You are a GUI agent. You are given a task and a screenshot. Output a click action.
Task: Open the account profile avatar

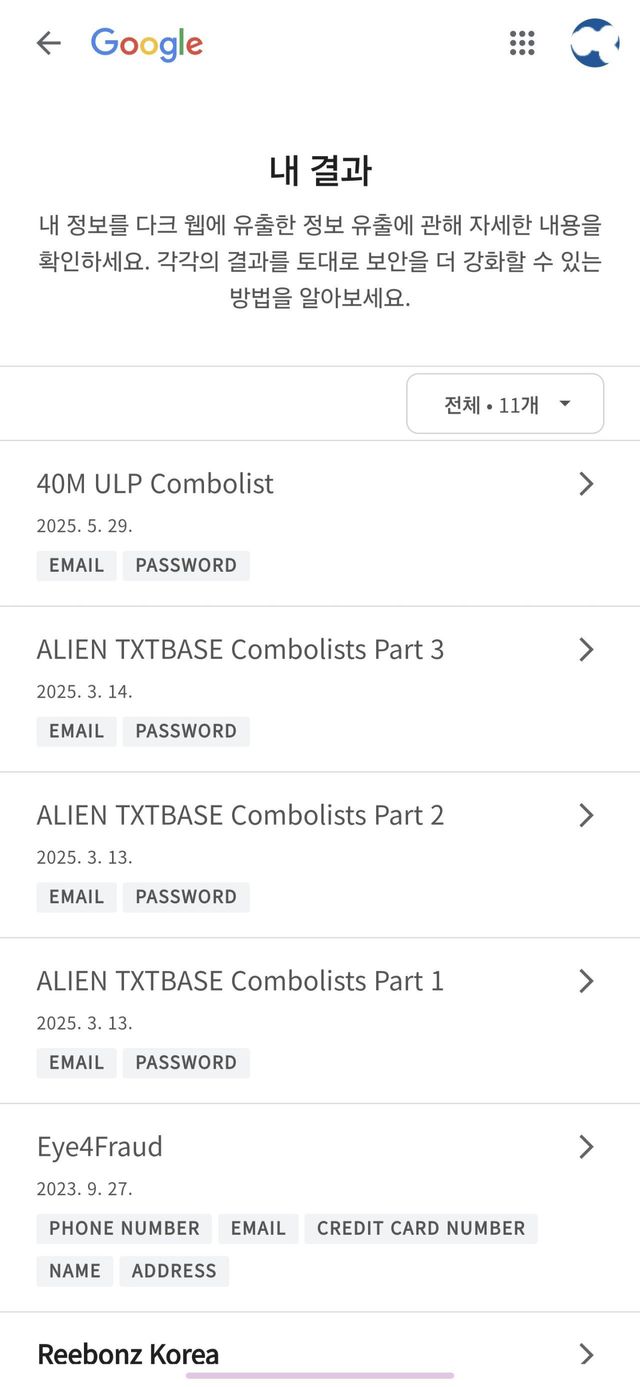[x=594, y=43]
